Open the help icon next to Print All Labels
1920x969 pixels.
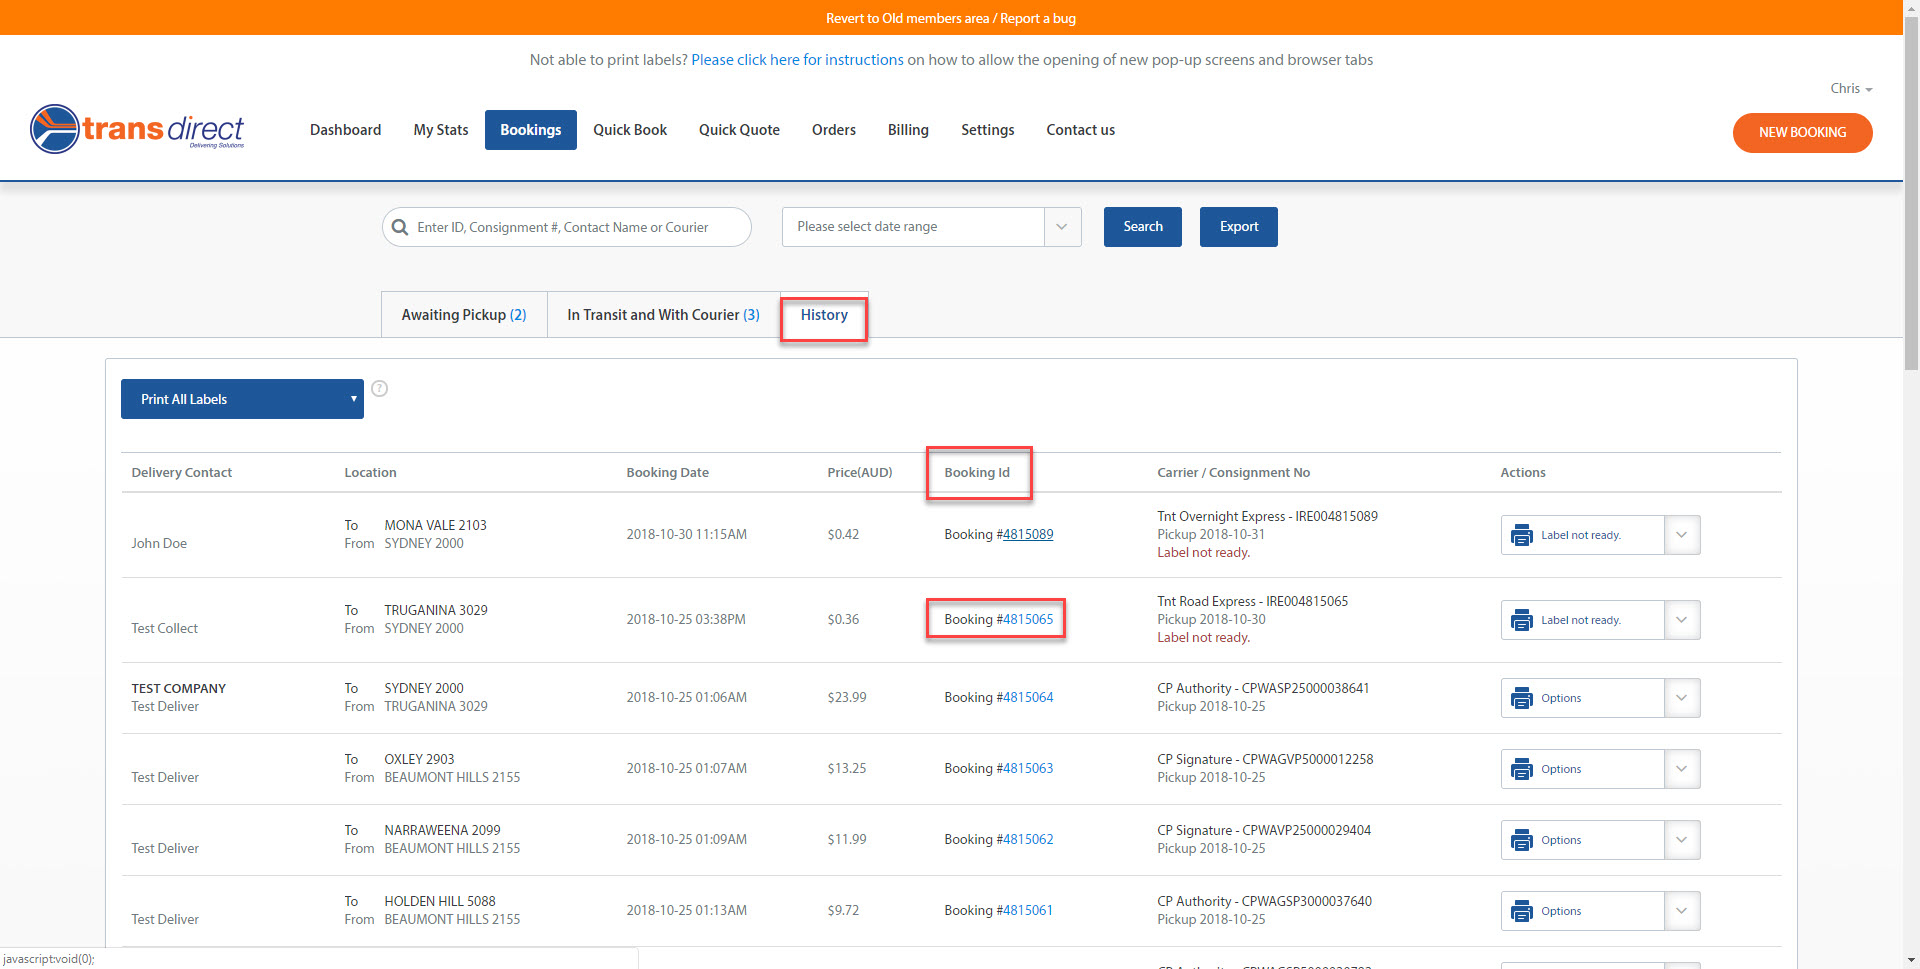(x=380, y=389)
